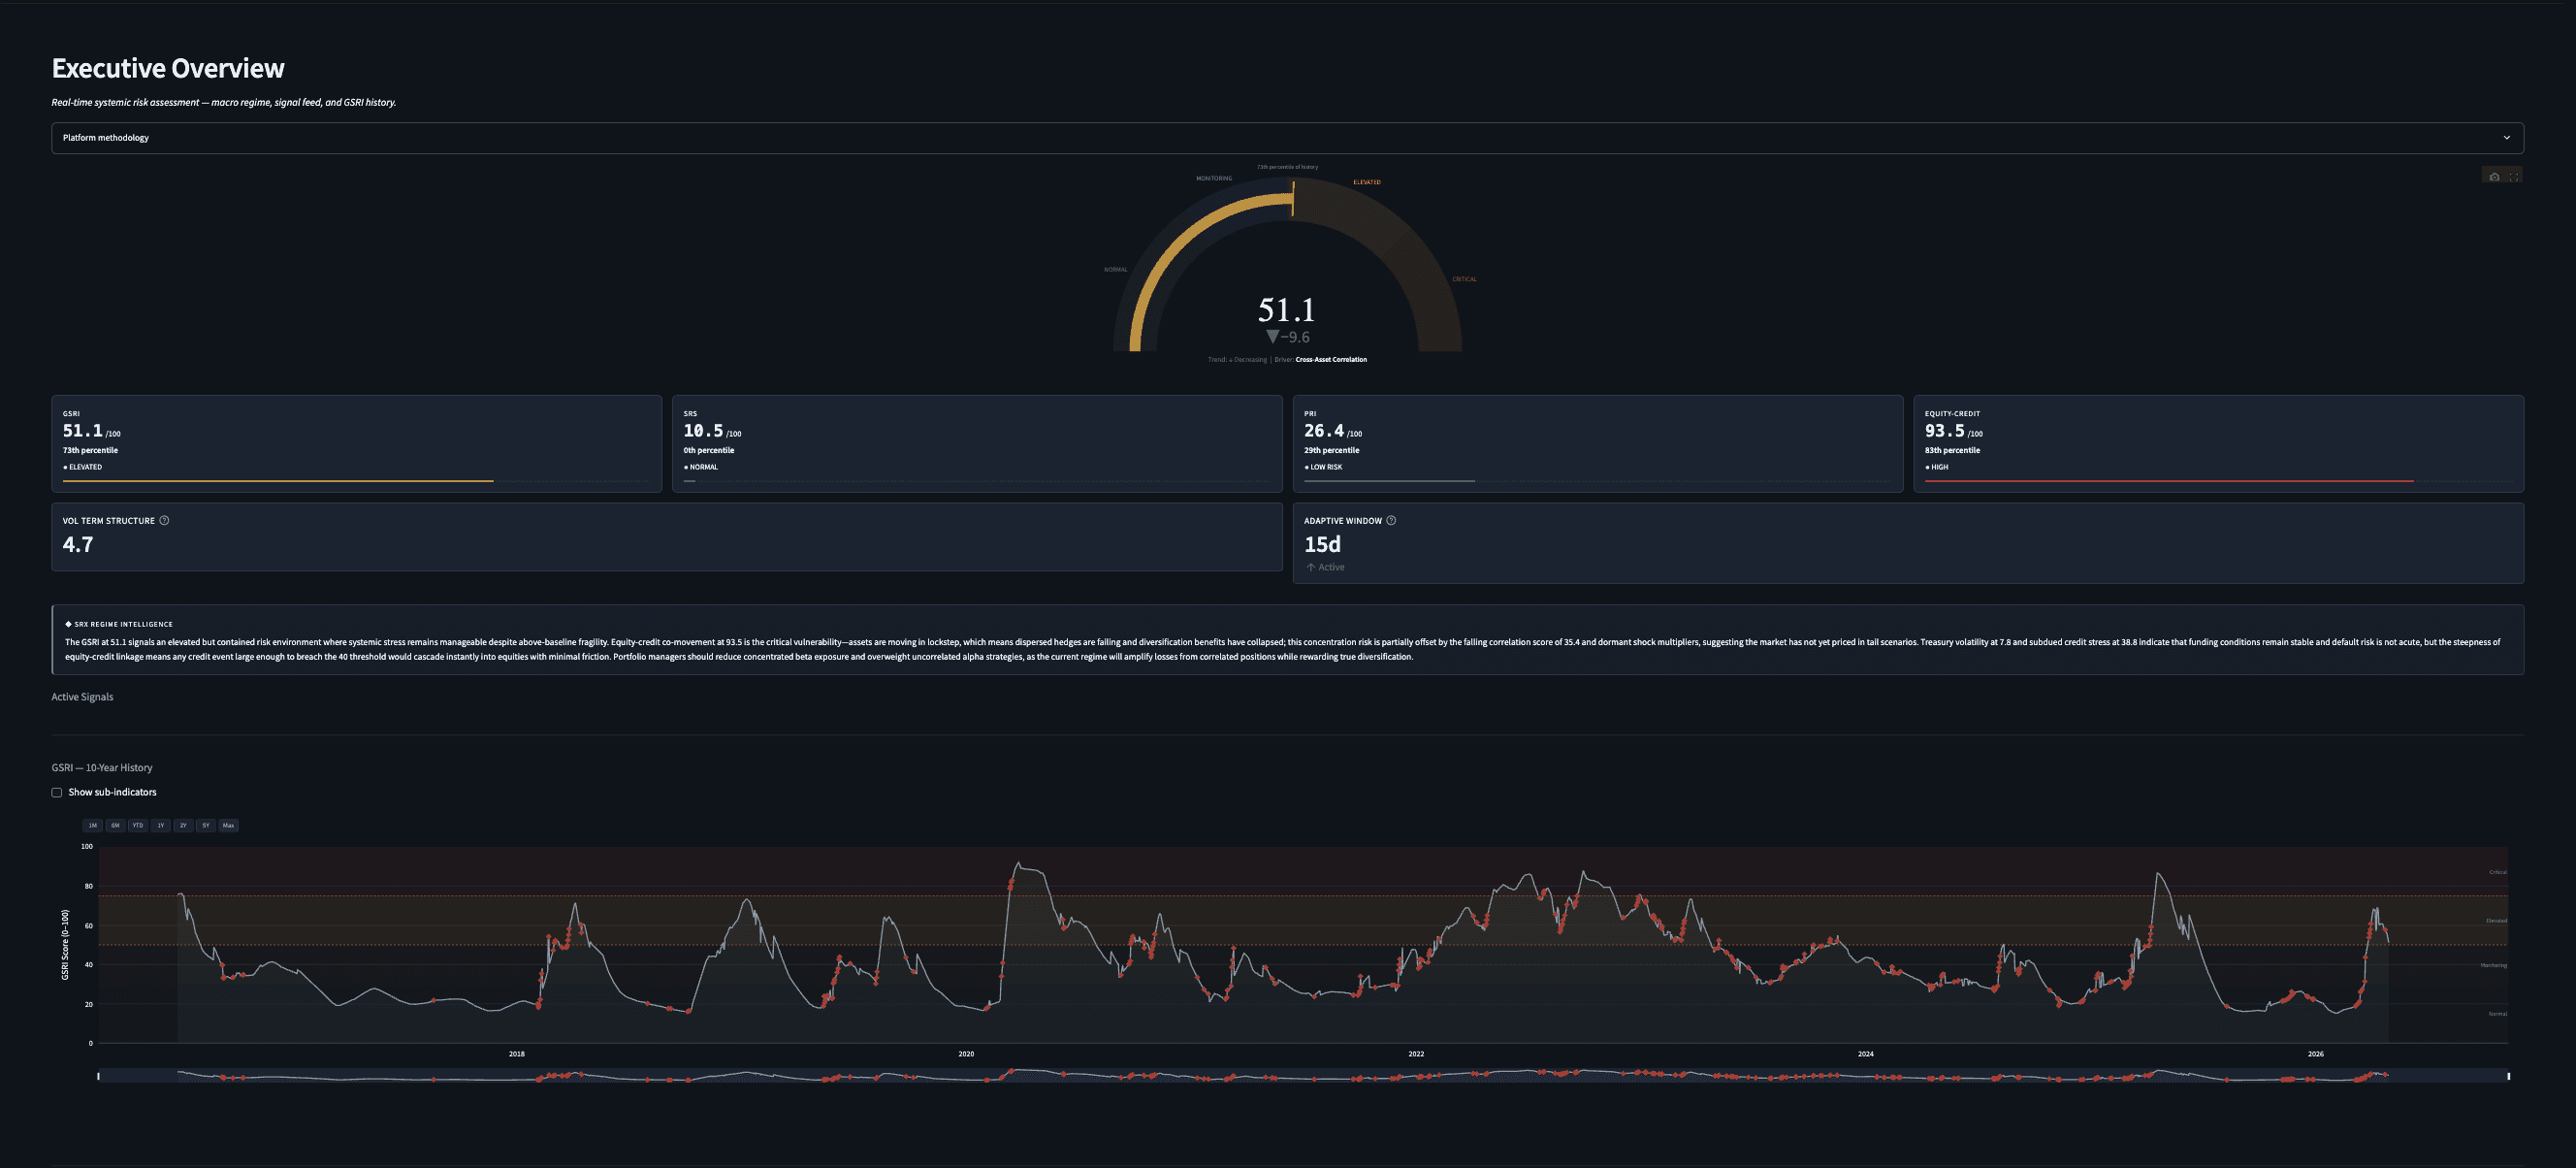Click the red downward delta triangle in gauge
The height and width of the screenshot is (1168, 2576).
pos(1272,337)
